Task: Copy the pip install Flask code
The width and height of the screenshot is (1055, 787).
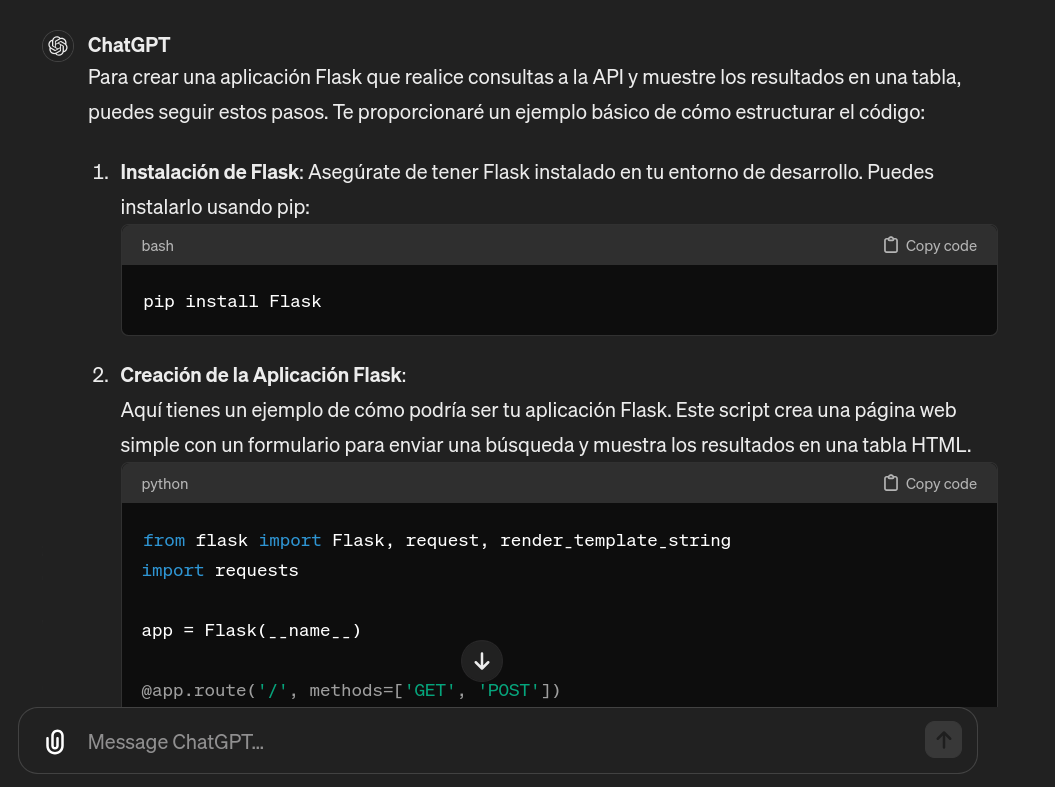Action: (928, 245)
